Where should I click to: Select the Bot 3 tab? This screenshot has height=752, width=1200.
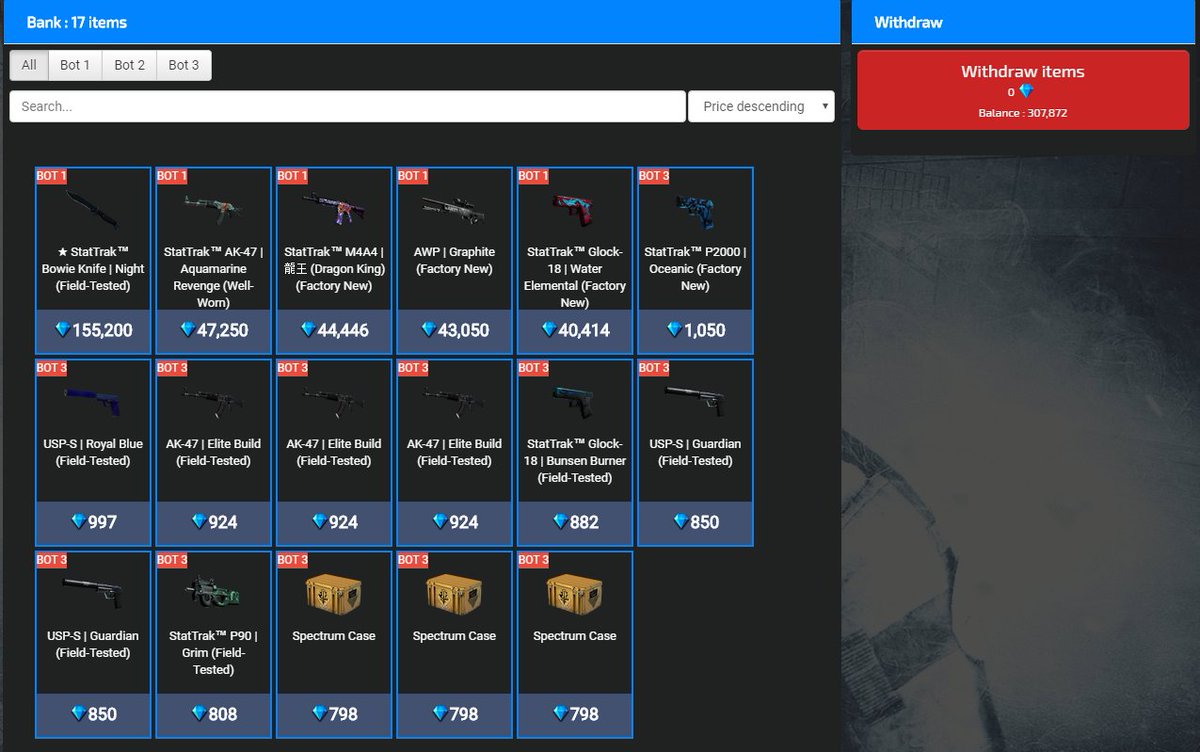click(x=183, y=64)
